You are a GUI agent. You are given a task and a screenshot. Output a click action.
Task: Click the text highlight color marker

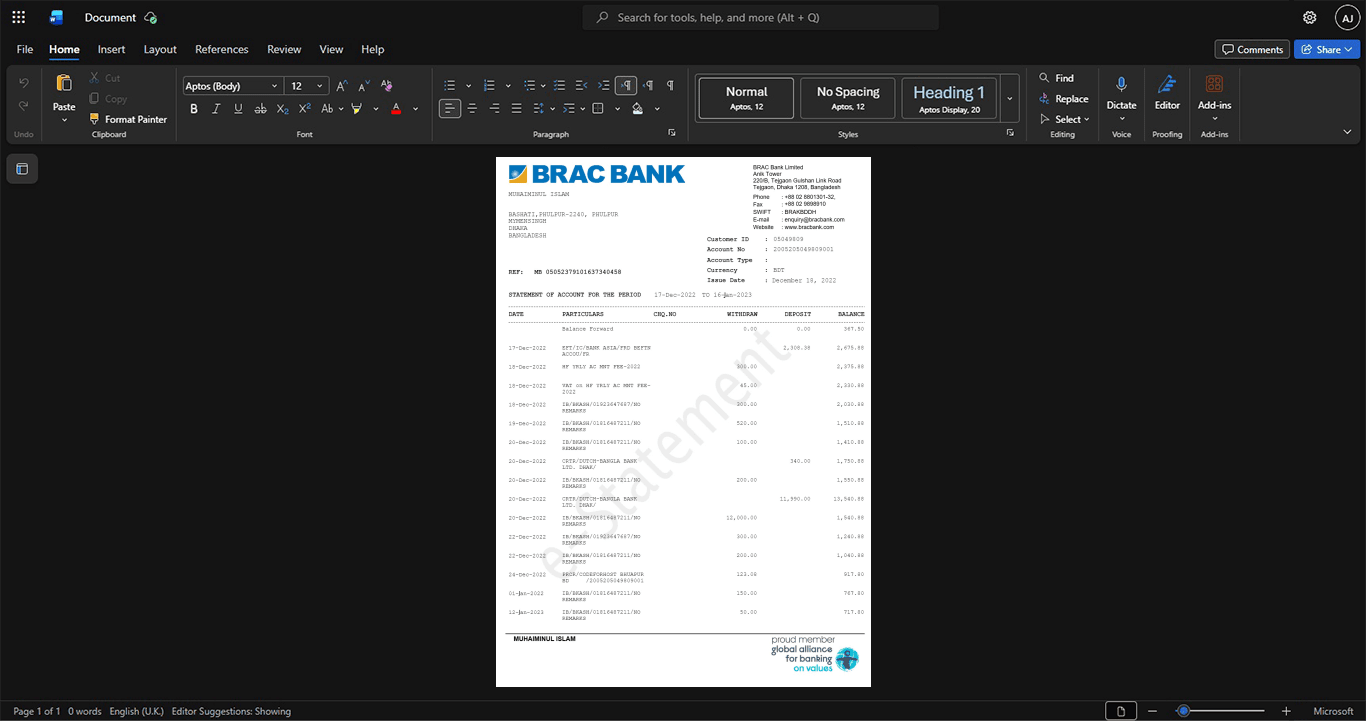[356, 108]
